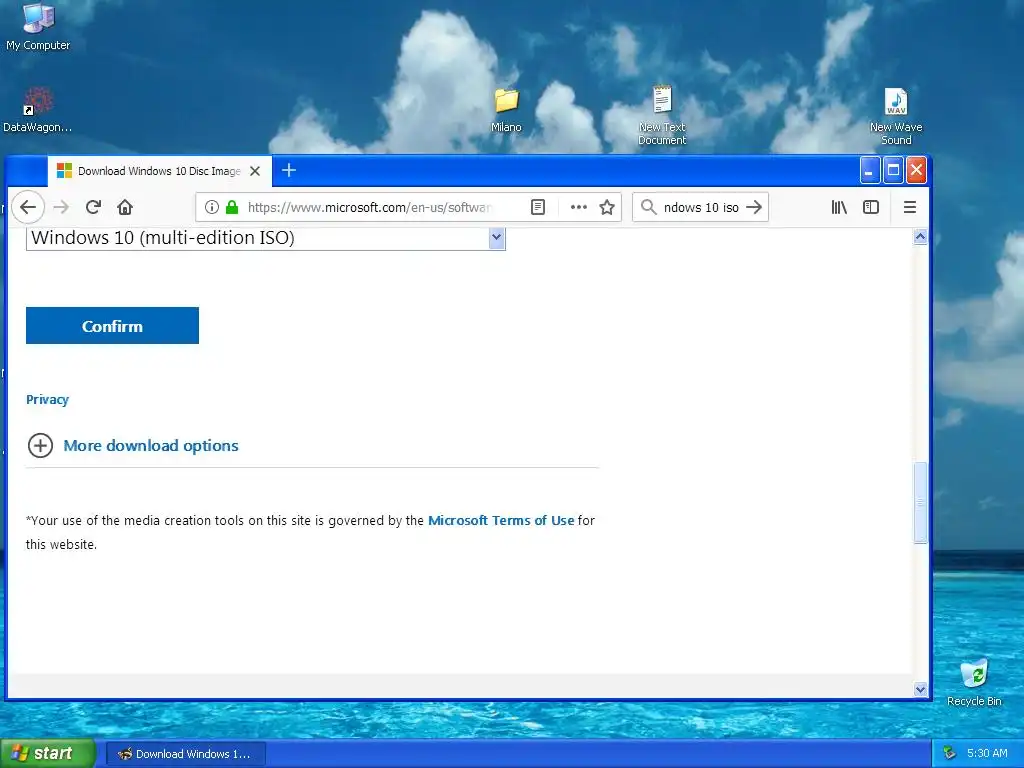Open Microsoft Terms of Use link
This screenshot has width=1024, height=768.
pos(501,520)
